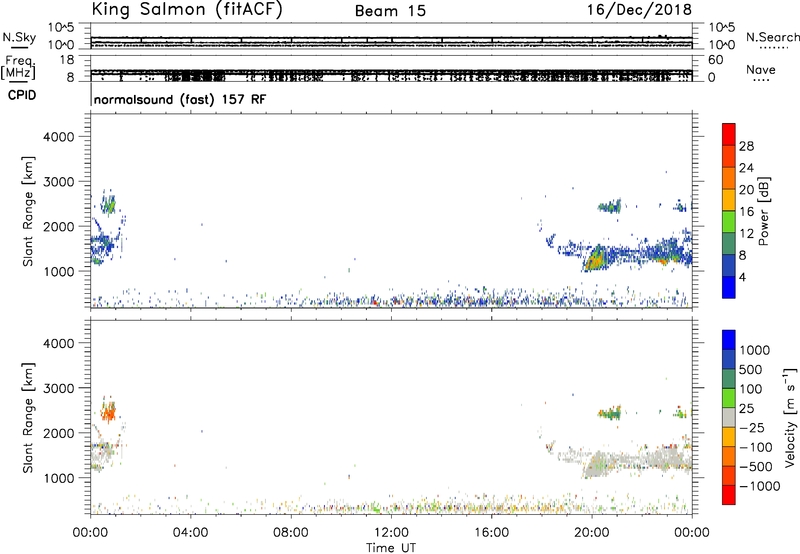Click the light green 25–100 Velocity colorbar segment
800x554 pixels.
729,398
